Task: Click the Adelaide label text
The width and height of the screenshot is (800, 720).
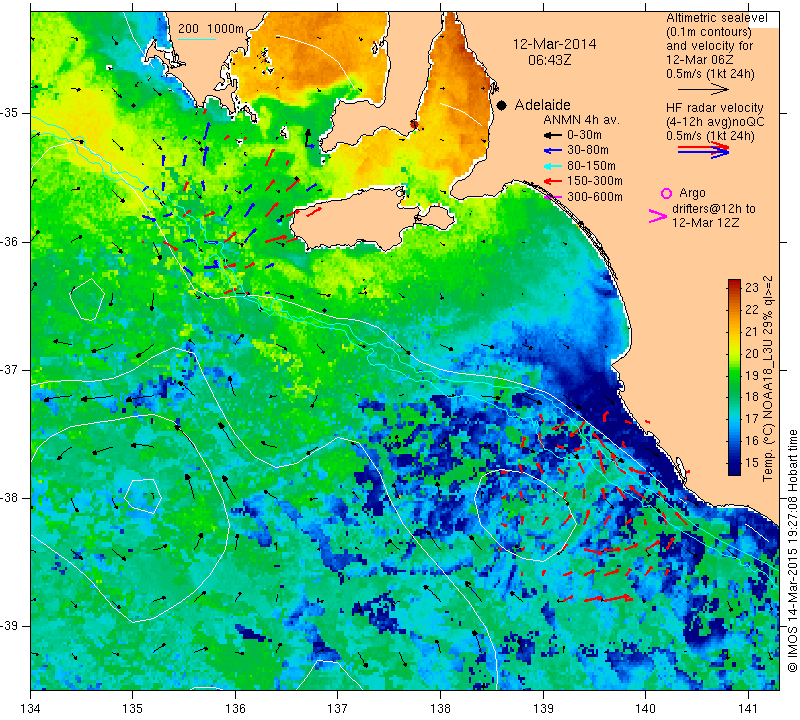Action: point(542,105)
